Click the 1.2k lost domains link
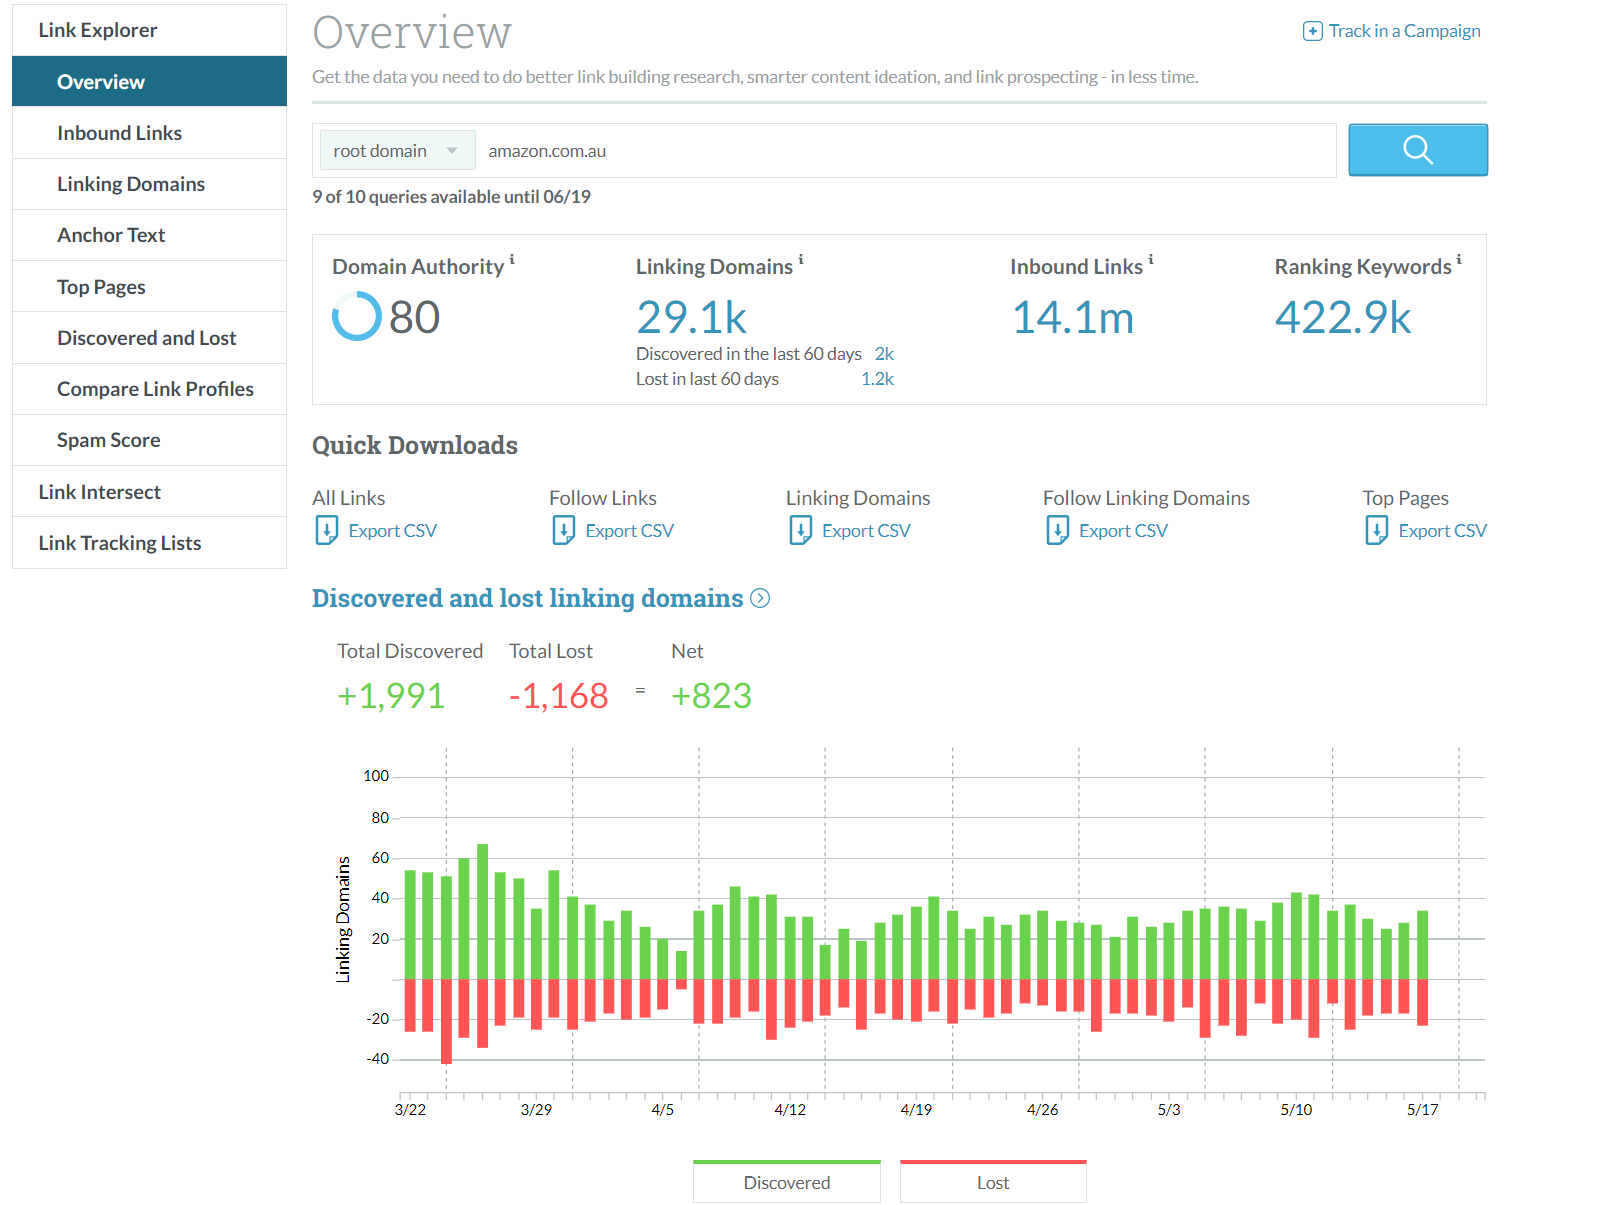The image size is (1600, 1205). [x=877, y=379]
